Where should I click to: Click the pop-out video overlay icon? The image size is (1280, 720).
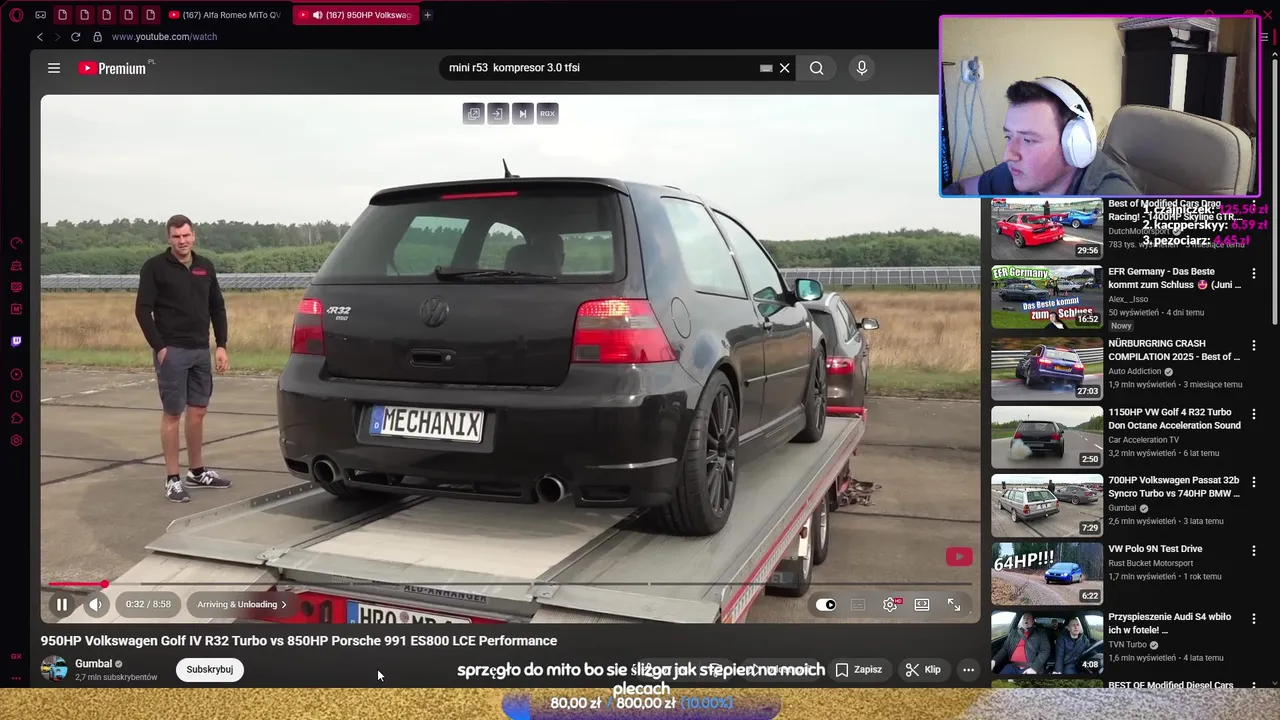click(474, 113)
